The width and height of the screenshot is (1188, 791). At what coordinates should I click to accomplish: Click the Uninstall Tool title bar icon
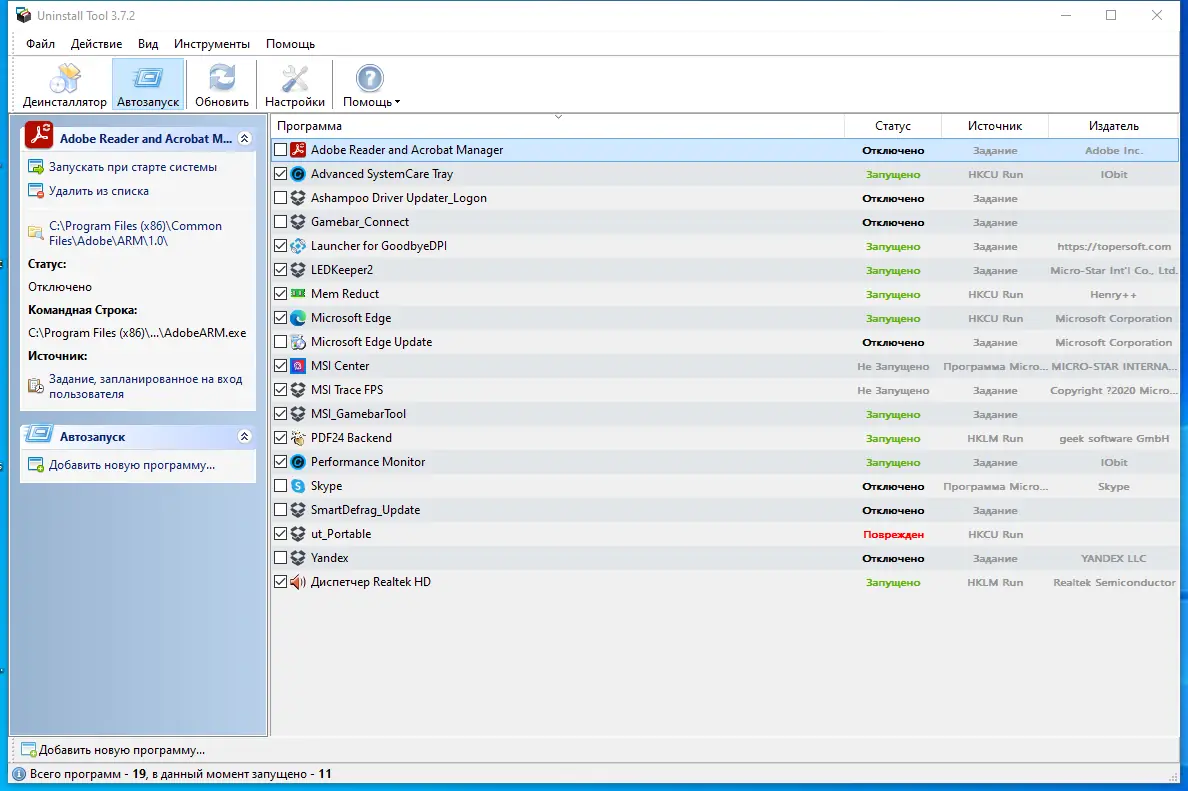(x=23, y=15)
